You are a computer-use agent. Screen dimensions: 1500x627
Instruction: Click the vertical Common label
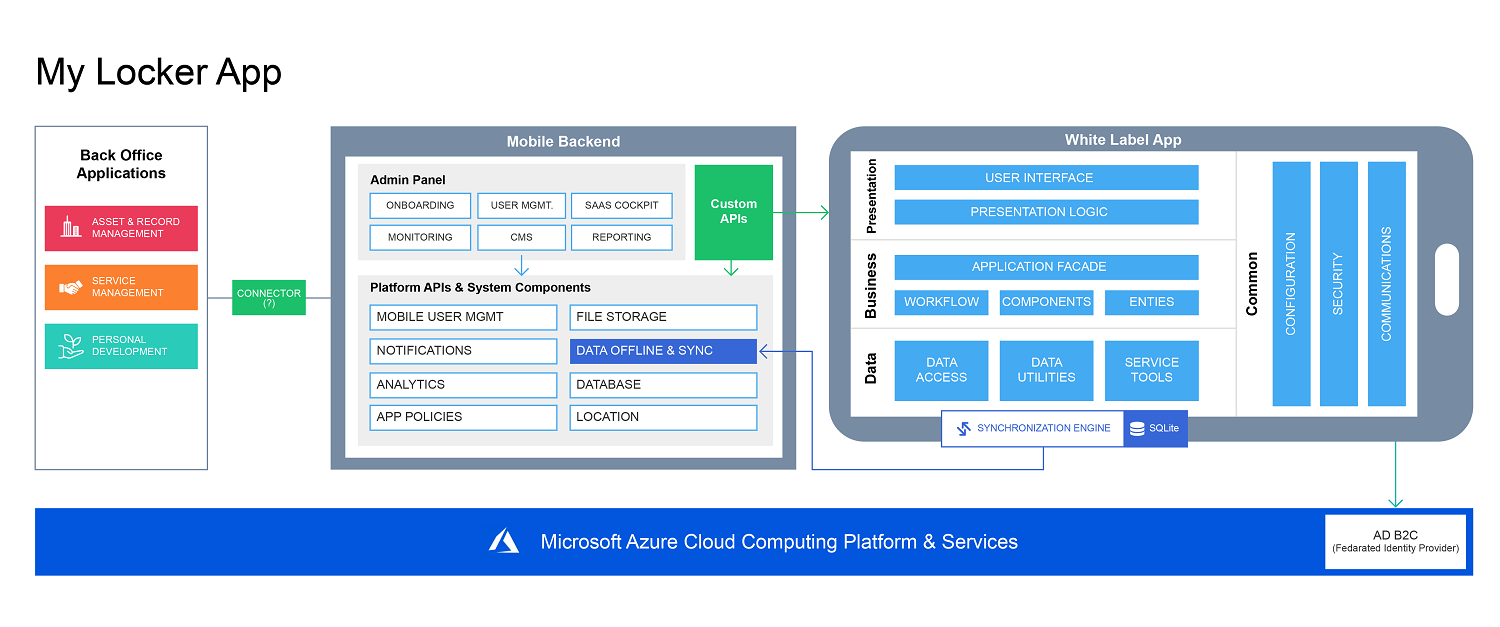click(1252, 284)
